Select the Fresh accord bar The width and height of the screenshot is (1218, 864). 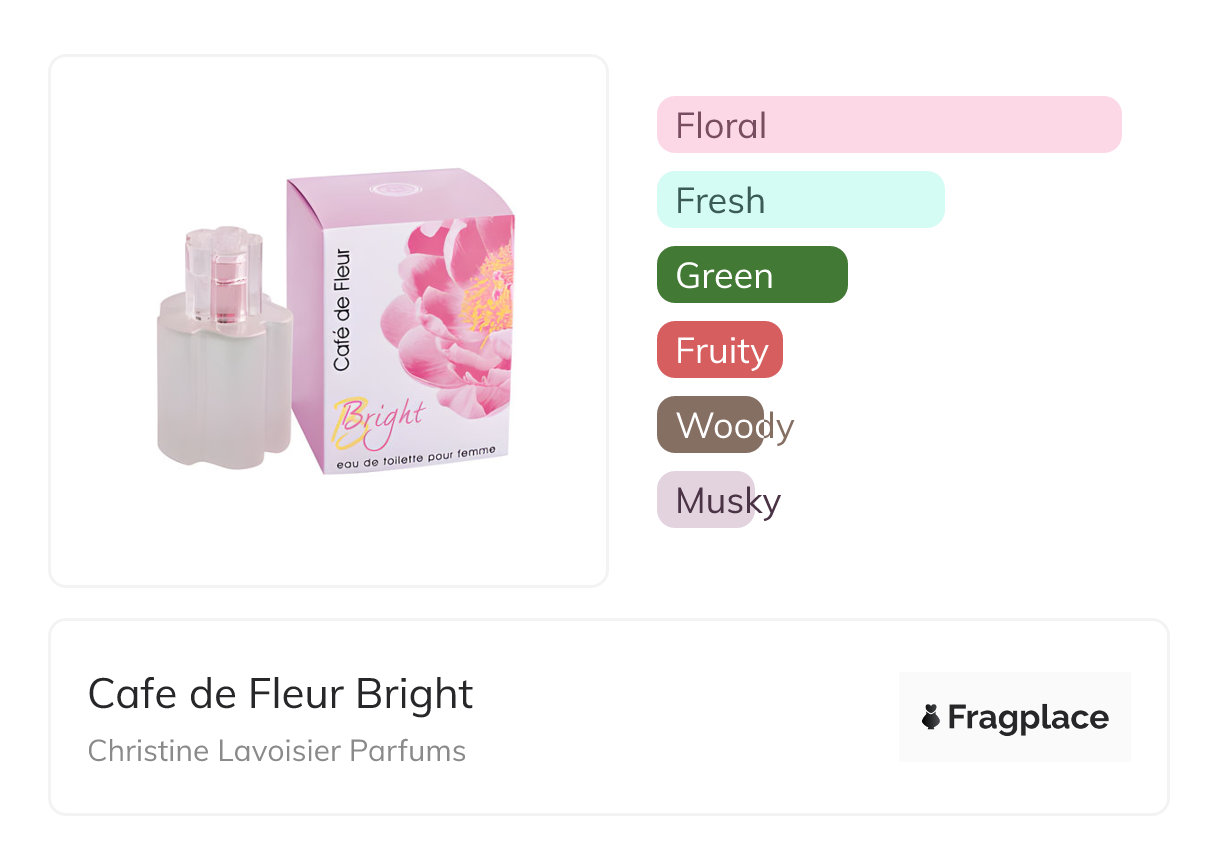(x=800, y=200)
